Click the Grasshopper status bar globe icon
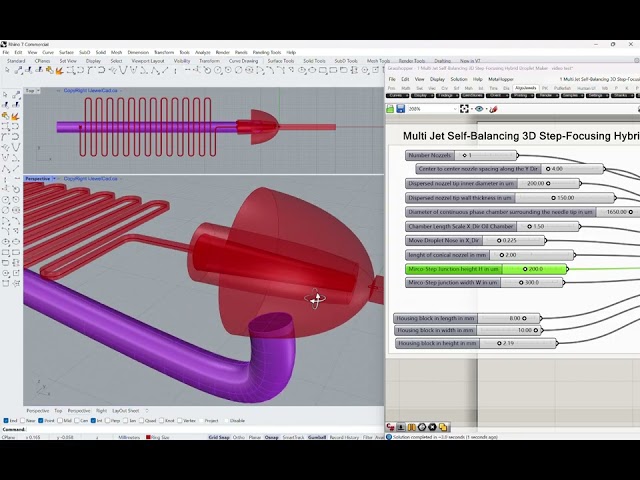 389,437
